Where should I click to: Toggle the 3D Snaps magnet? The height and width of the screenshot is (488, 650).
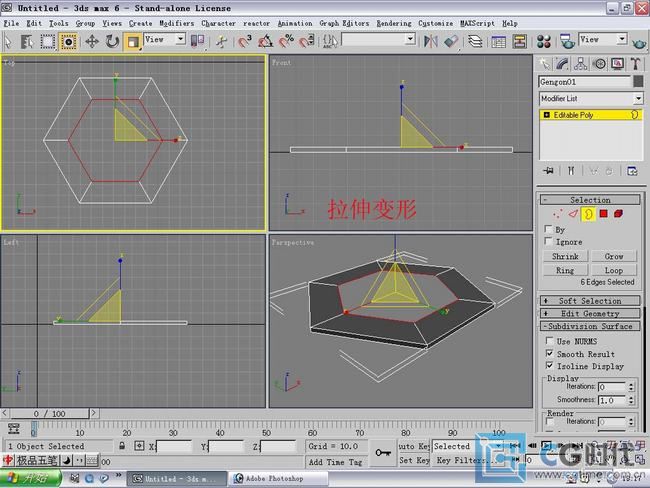pos(245,41)
